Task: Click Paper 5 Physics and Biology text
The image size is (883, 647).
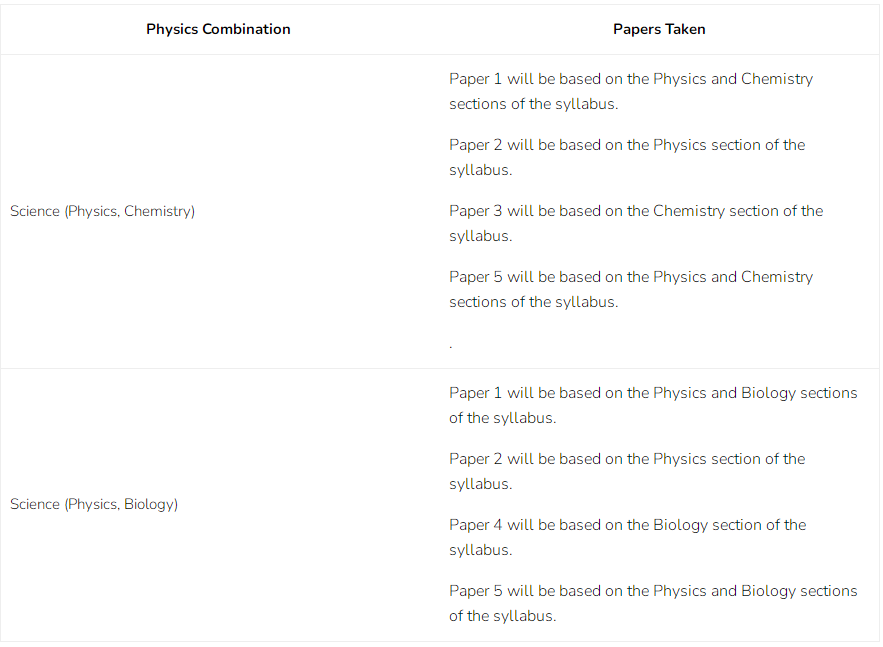Action: click(x=653, y=603)
